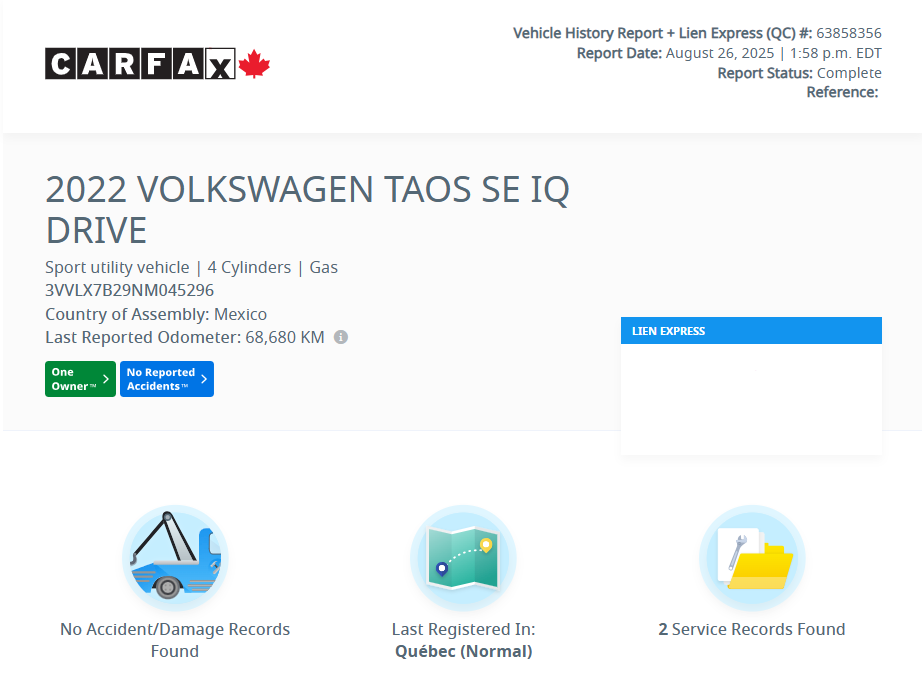The image size is (922, 687).
Task: Expand the chevron on One Owner badge
Action: pyautogui.click(x=106, y=379)
